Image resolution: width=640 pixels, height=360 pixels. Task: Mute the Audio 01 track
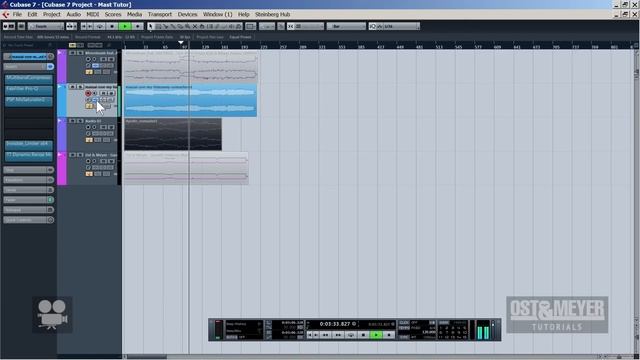pos(72,121)
